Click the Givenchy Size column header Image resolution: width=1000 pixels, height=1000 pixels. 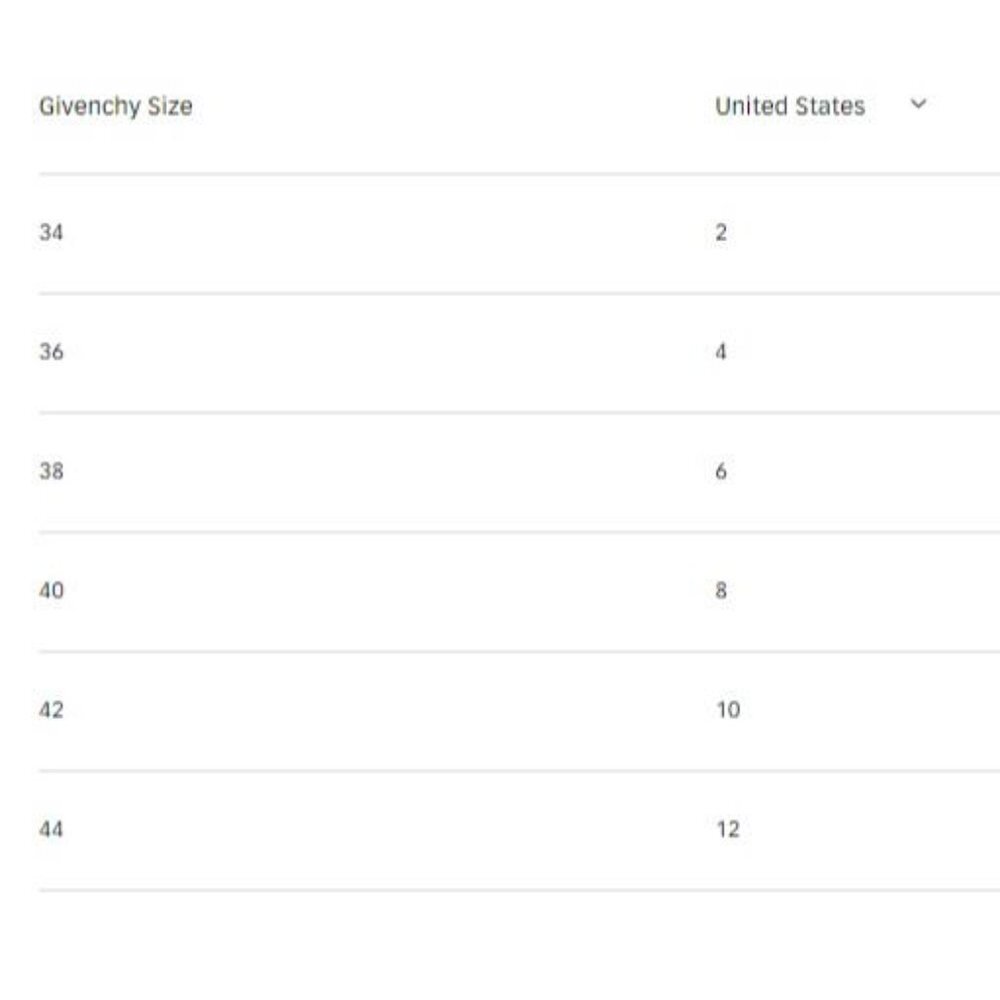click(x=115, y=106)
